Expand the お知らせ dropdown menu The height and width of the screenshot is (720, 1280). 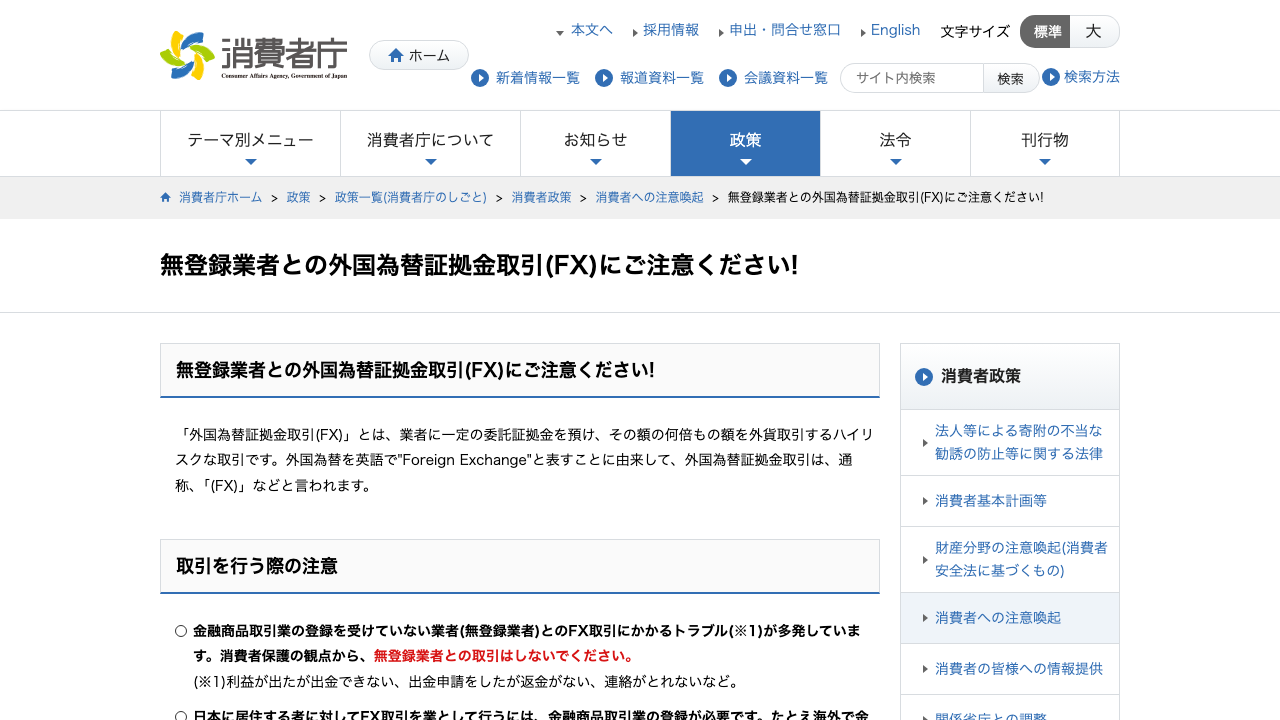click(x=595, y=144)
